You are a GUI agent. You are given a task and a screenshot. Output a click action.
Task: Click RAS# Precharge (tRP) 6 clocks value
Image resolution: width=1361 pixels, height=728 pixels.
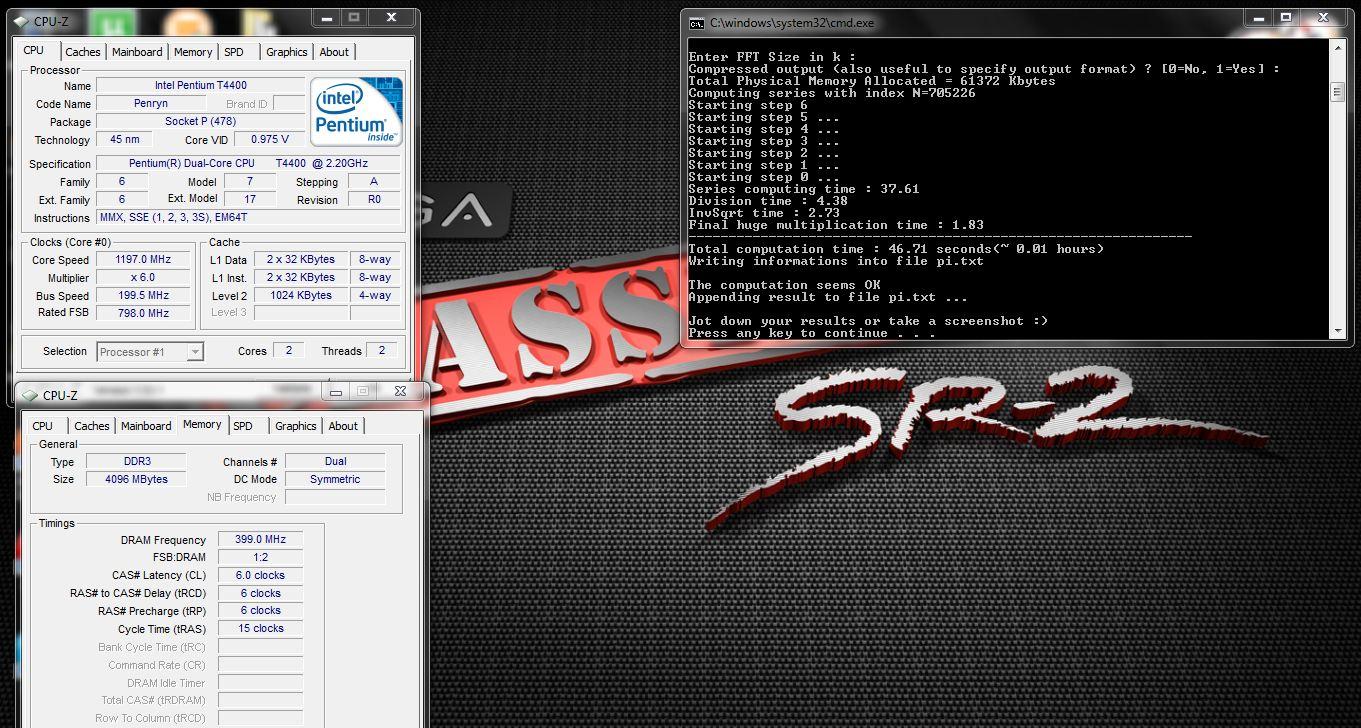click(x=260, y=610)
